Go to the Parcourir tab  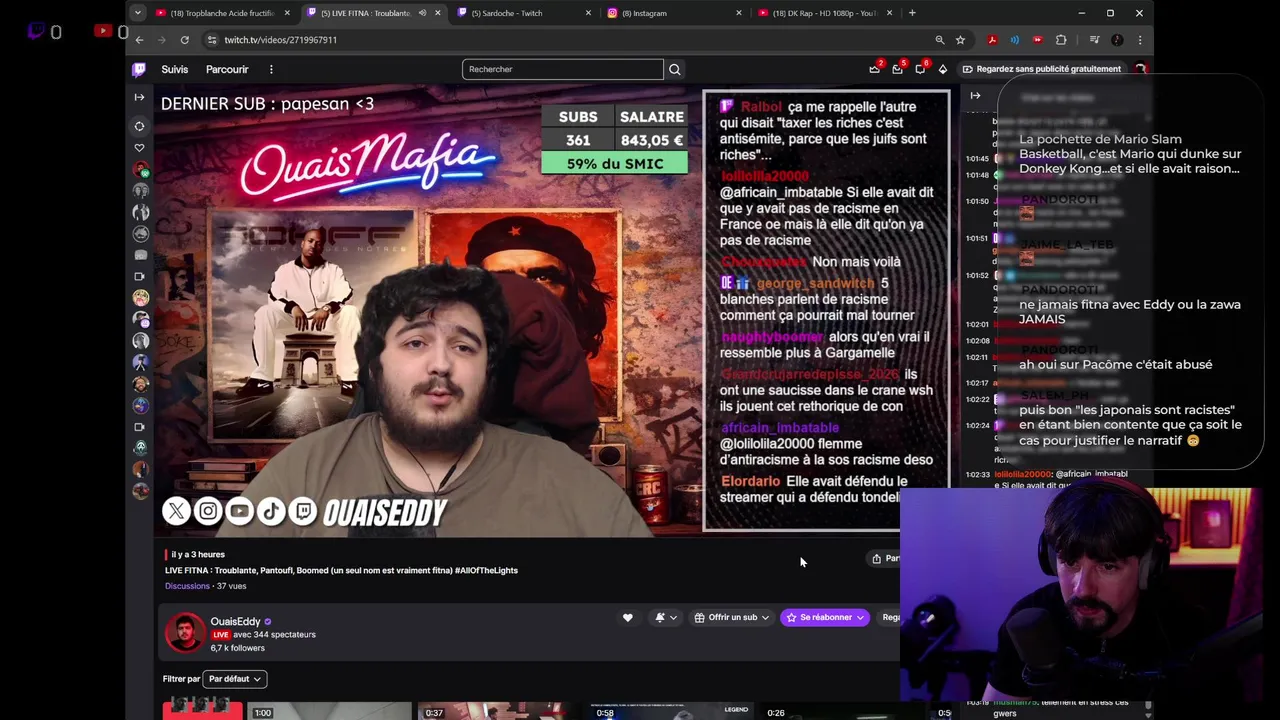227,69
